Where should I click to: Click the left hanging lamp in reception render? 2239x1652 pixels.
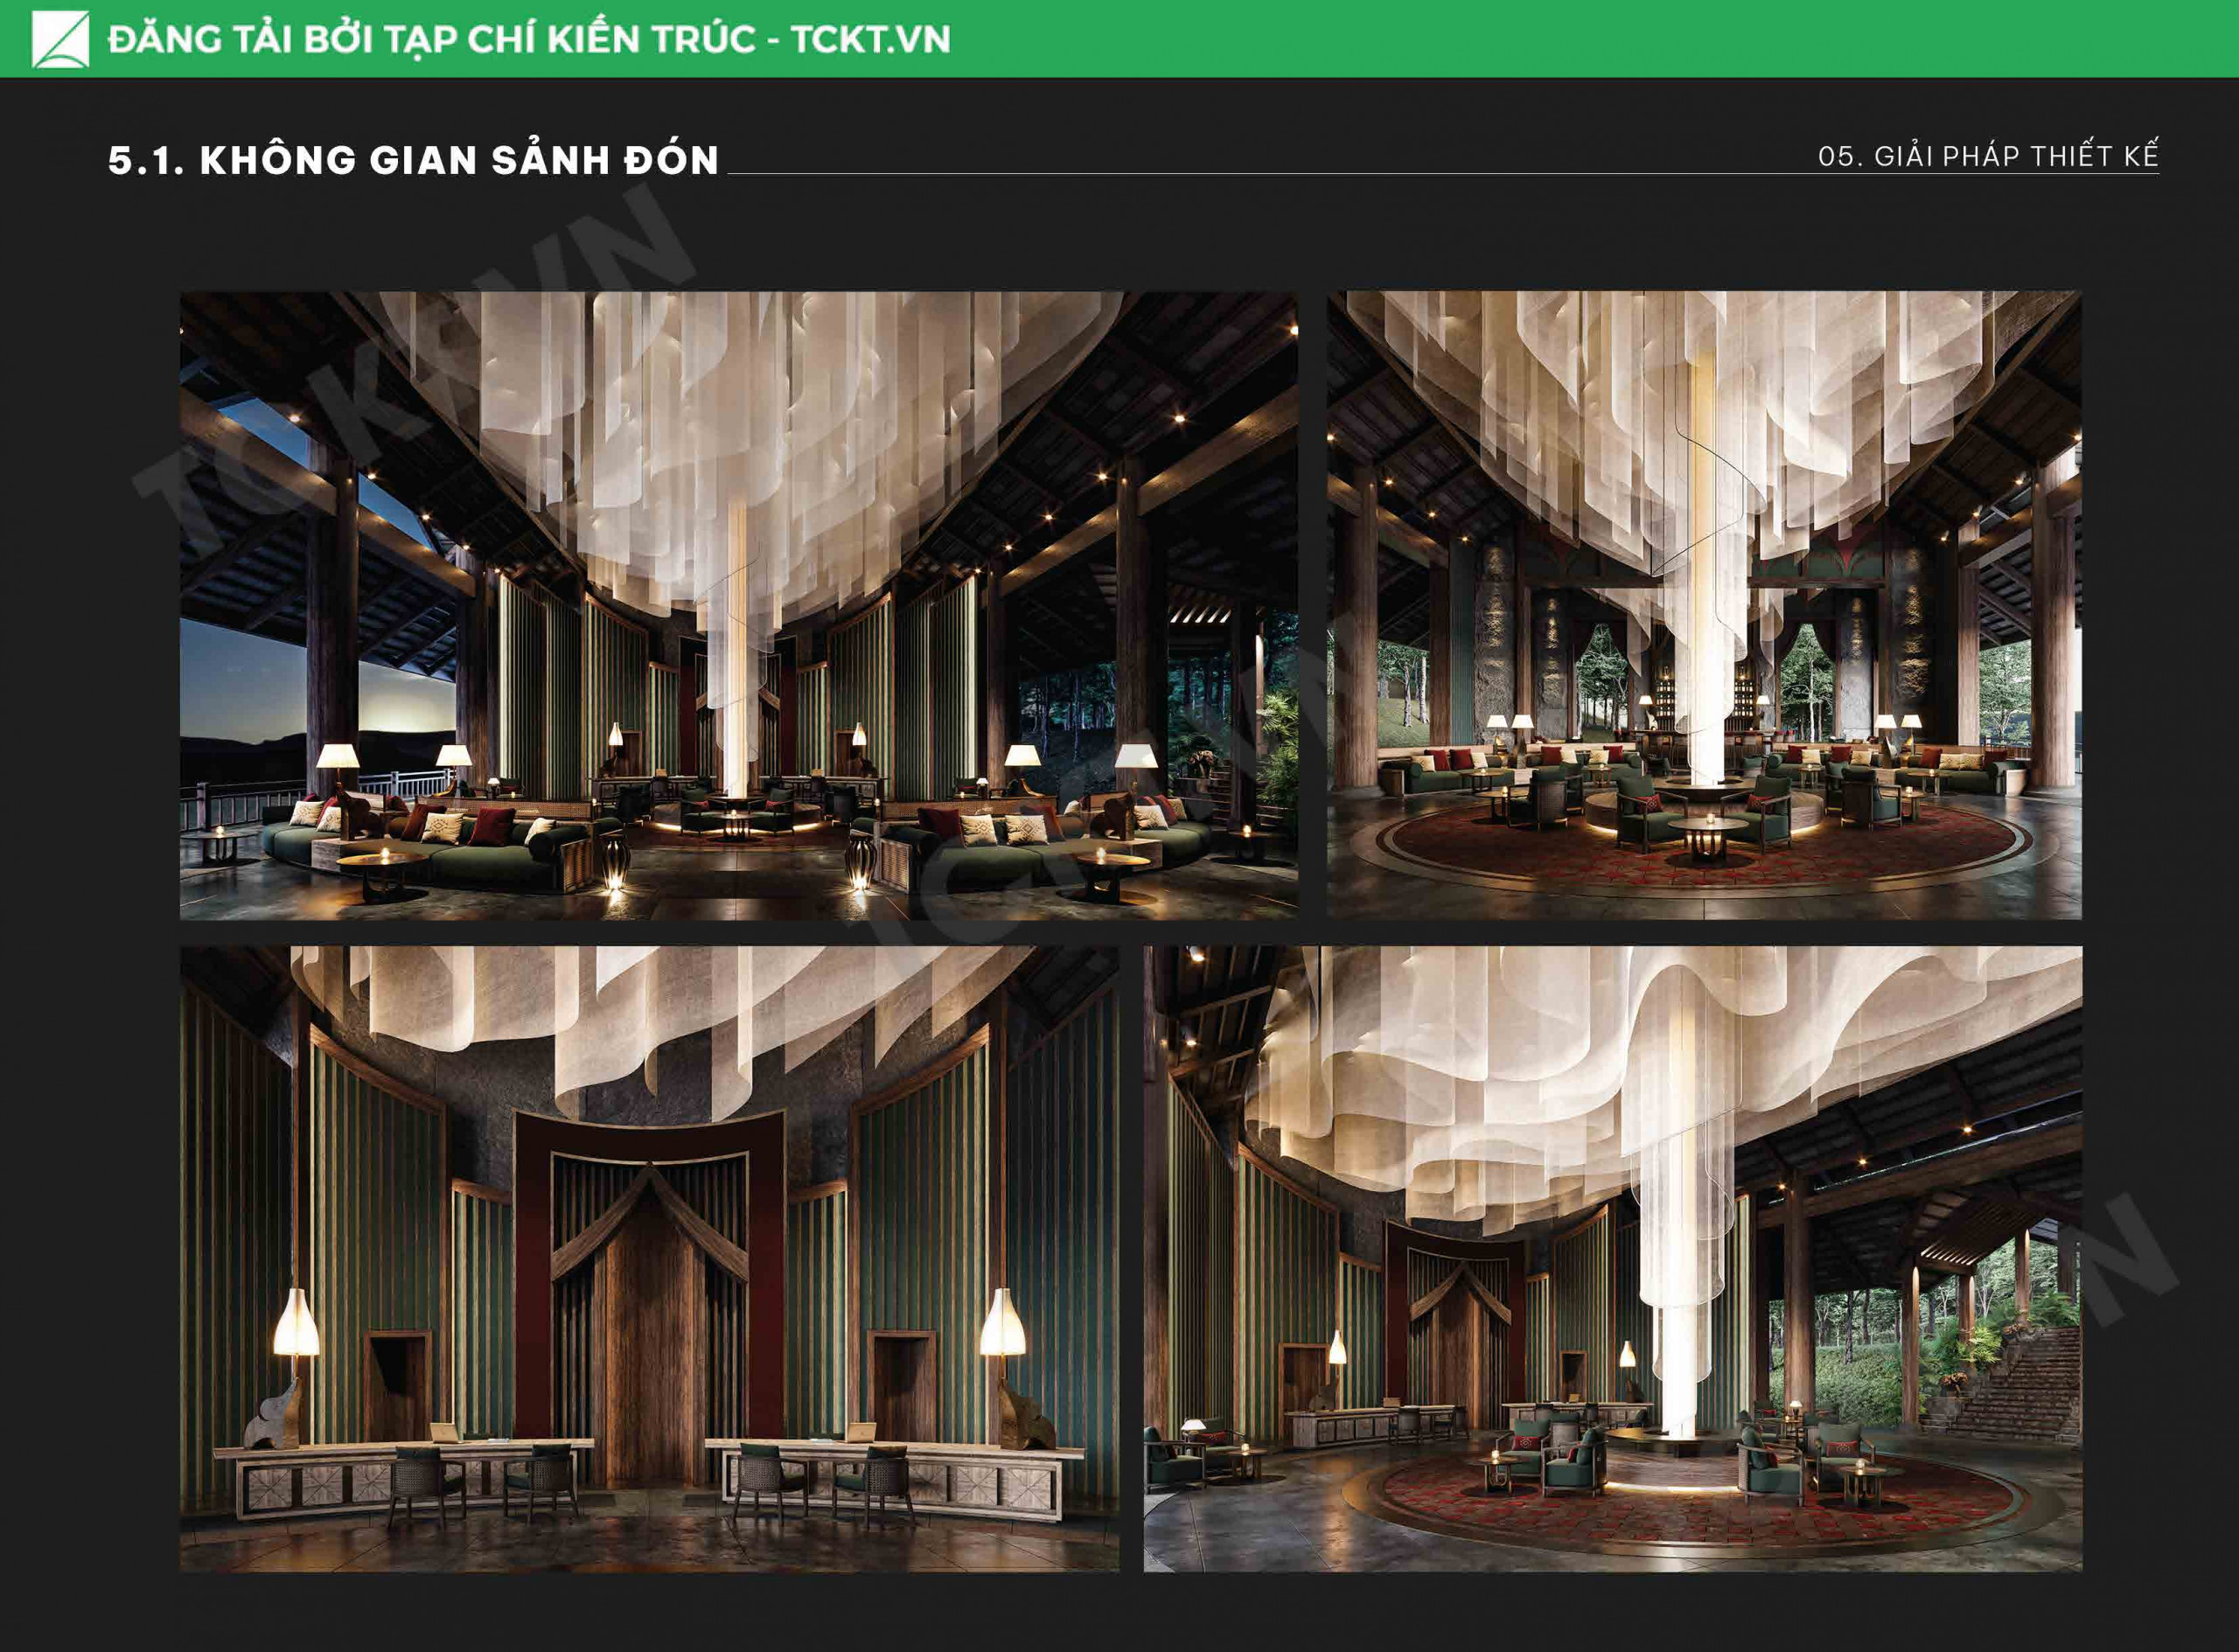coord(296,1323)
